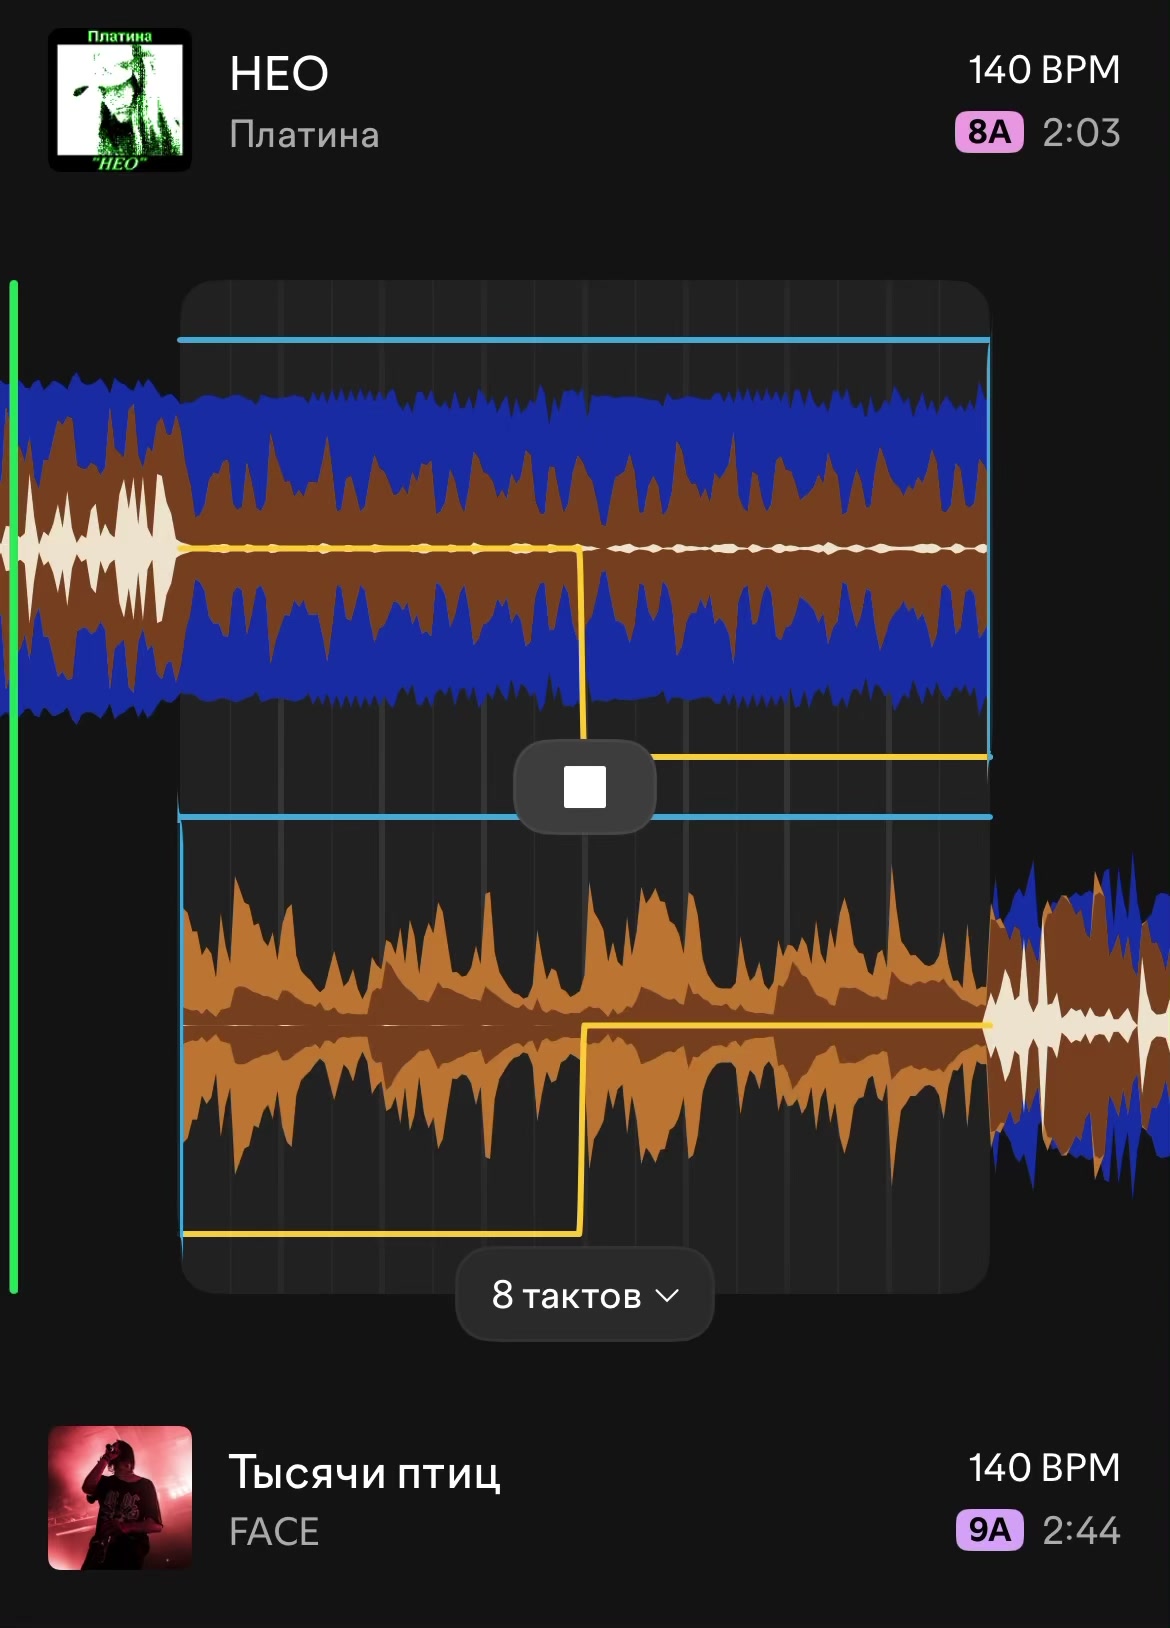Click the artist name FACE

(274, 1532)
